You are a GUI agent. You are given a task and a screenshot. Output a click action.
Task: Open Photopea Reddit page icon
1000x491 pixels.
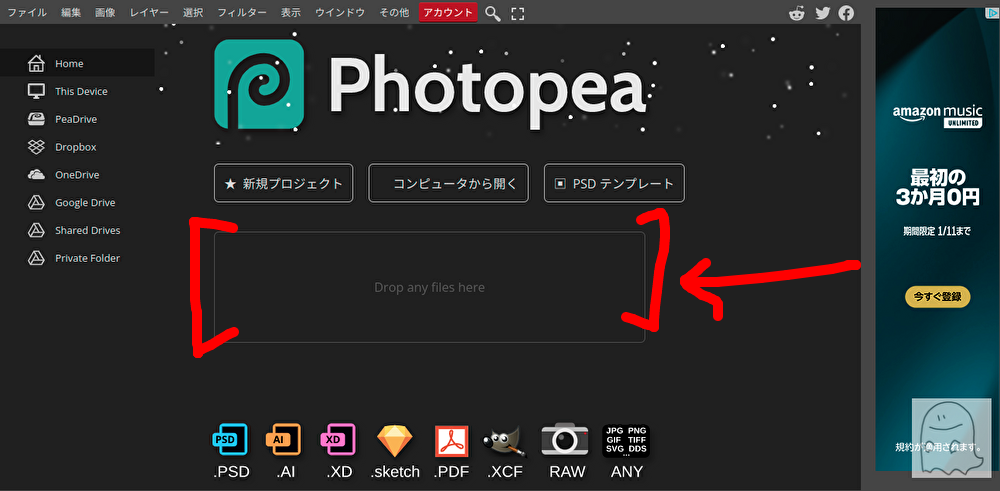tap(797, 13)
